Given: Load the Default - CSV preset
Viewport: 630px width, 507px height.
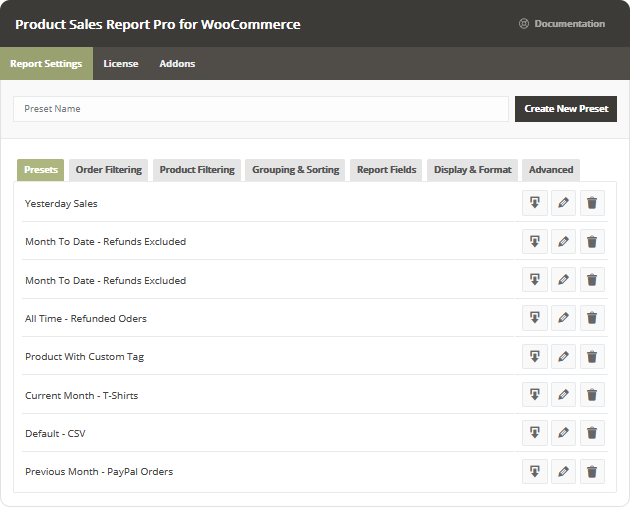Looking at the screenshot, I should [535, 433].
